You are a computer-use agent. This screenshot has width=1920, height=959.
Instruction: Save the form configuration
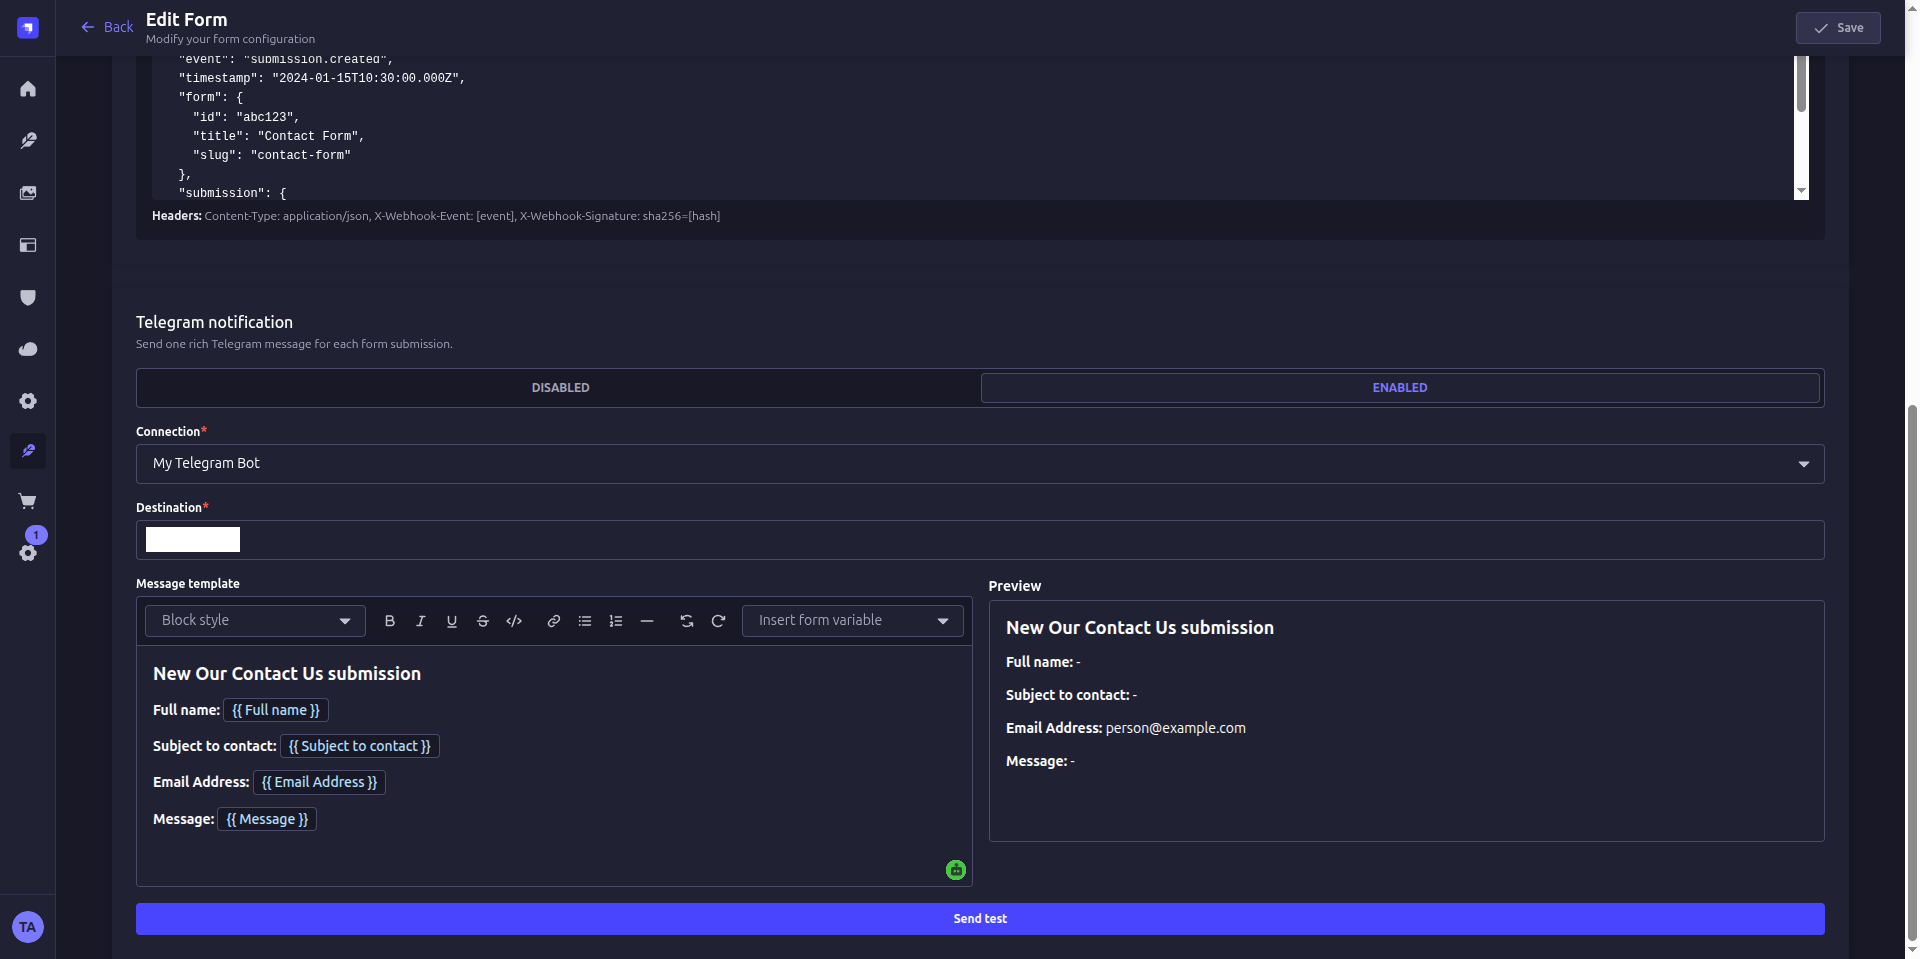pos(1838,28)
